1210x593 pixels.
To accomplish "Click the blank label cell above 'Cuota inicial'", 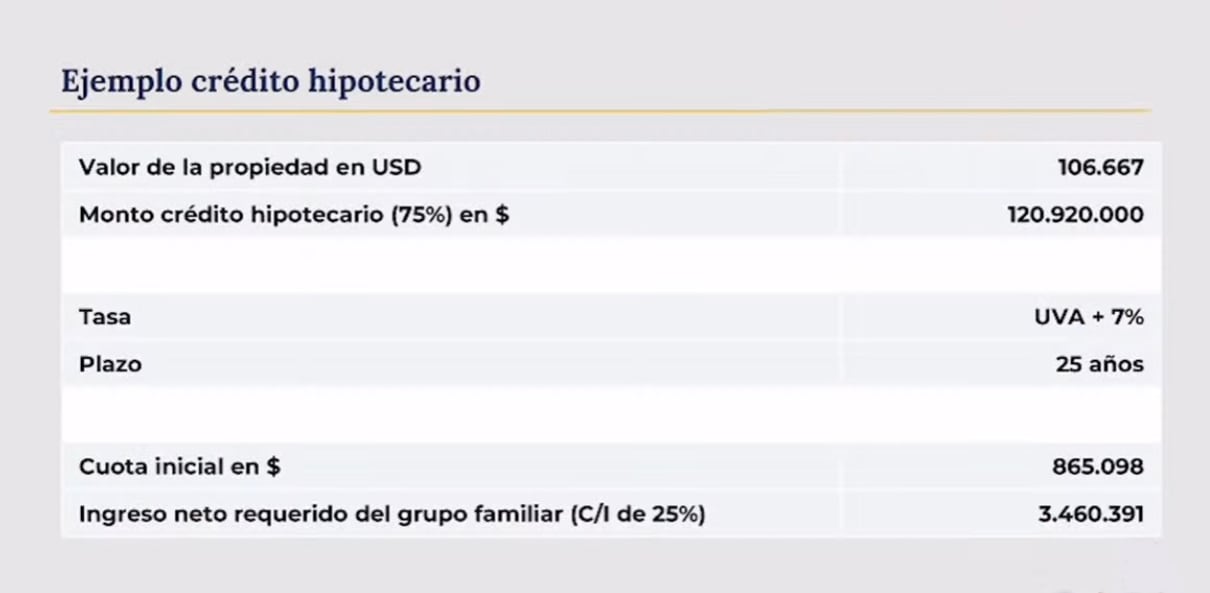I will point(451,415).
